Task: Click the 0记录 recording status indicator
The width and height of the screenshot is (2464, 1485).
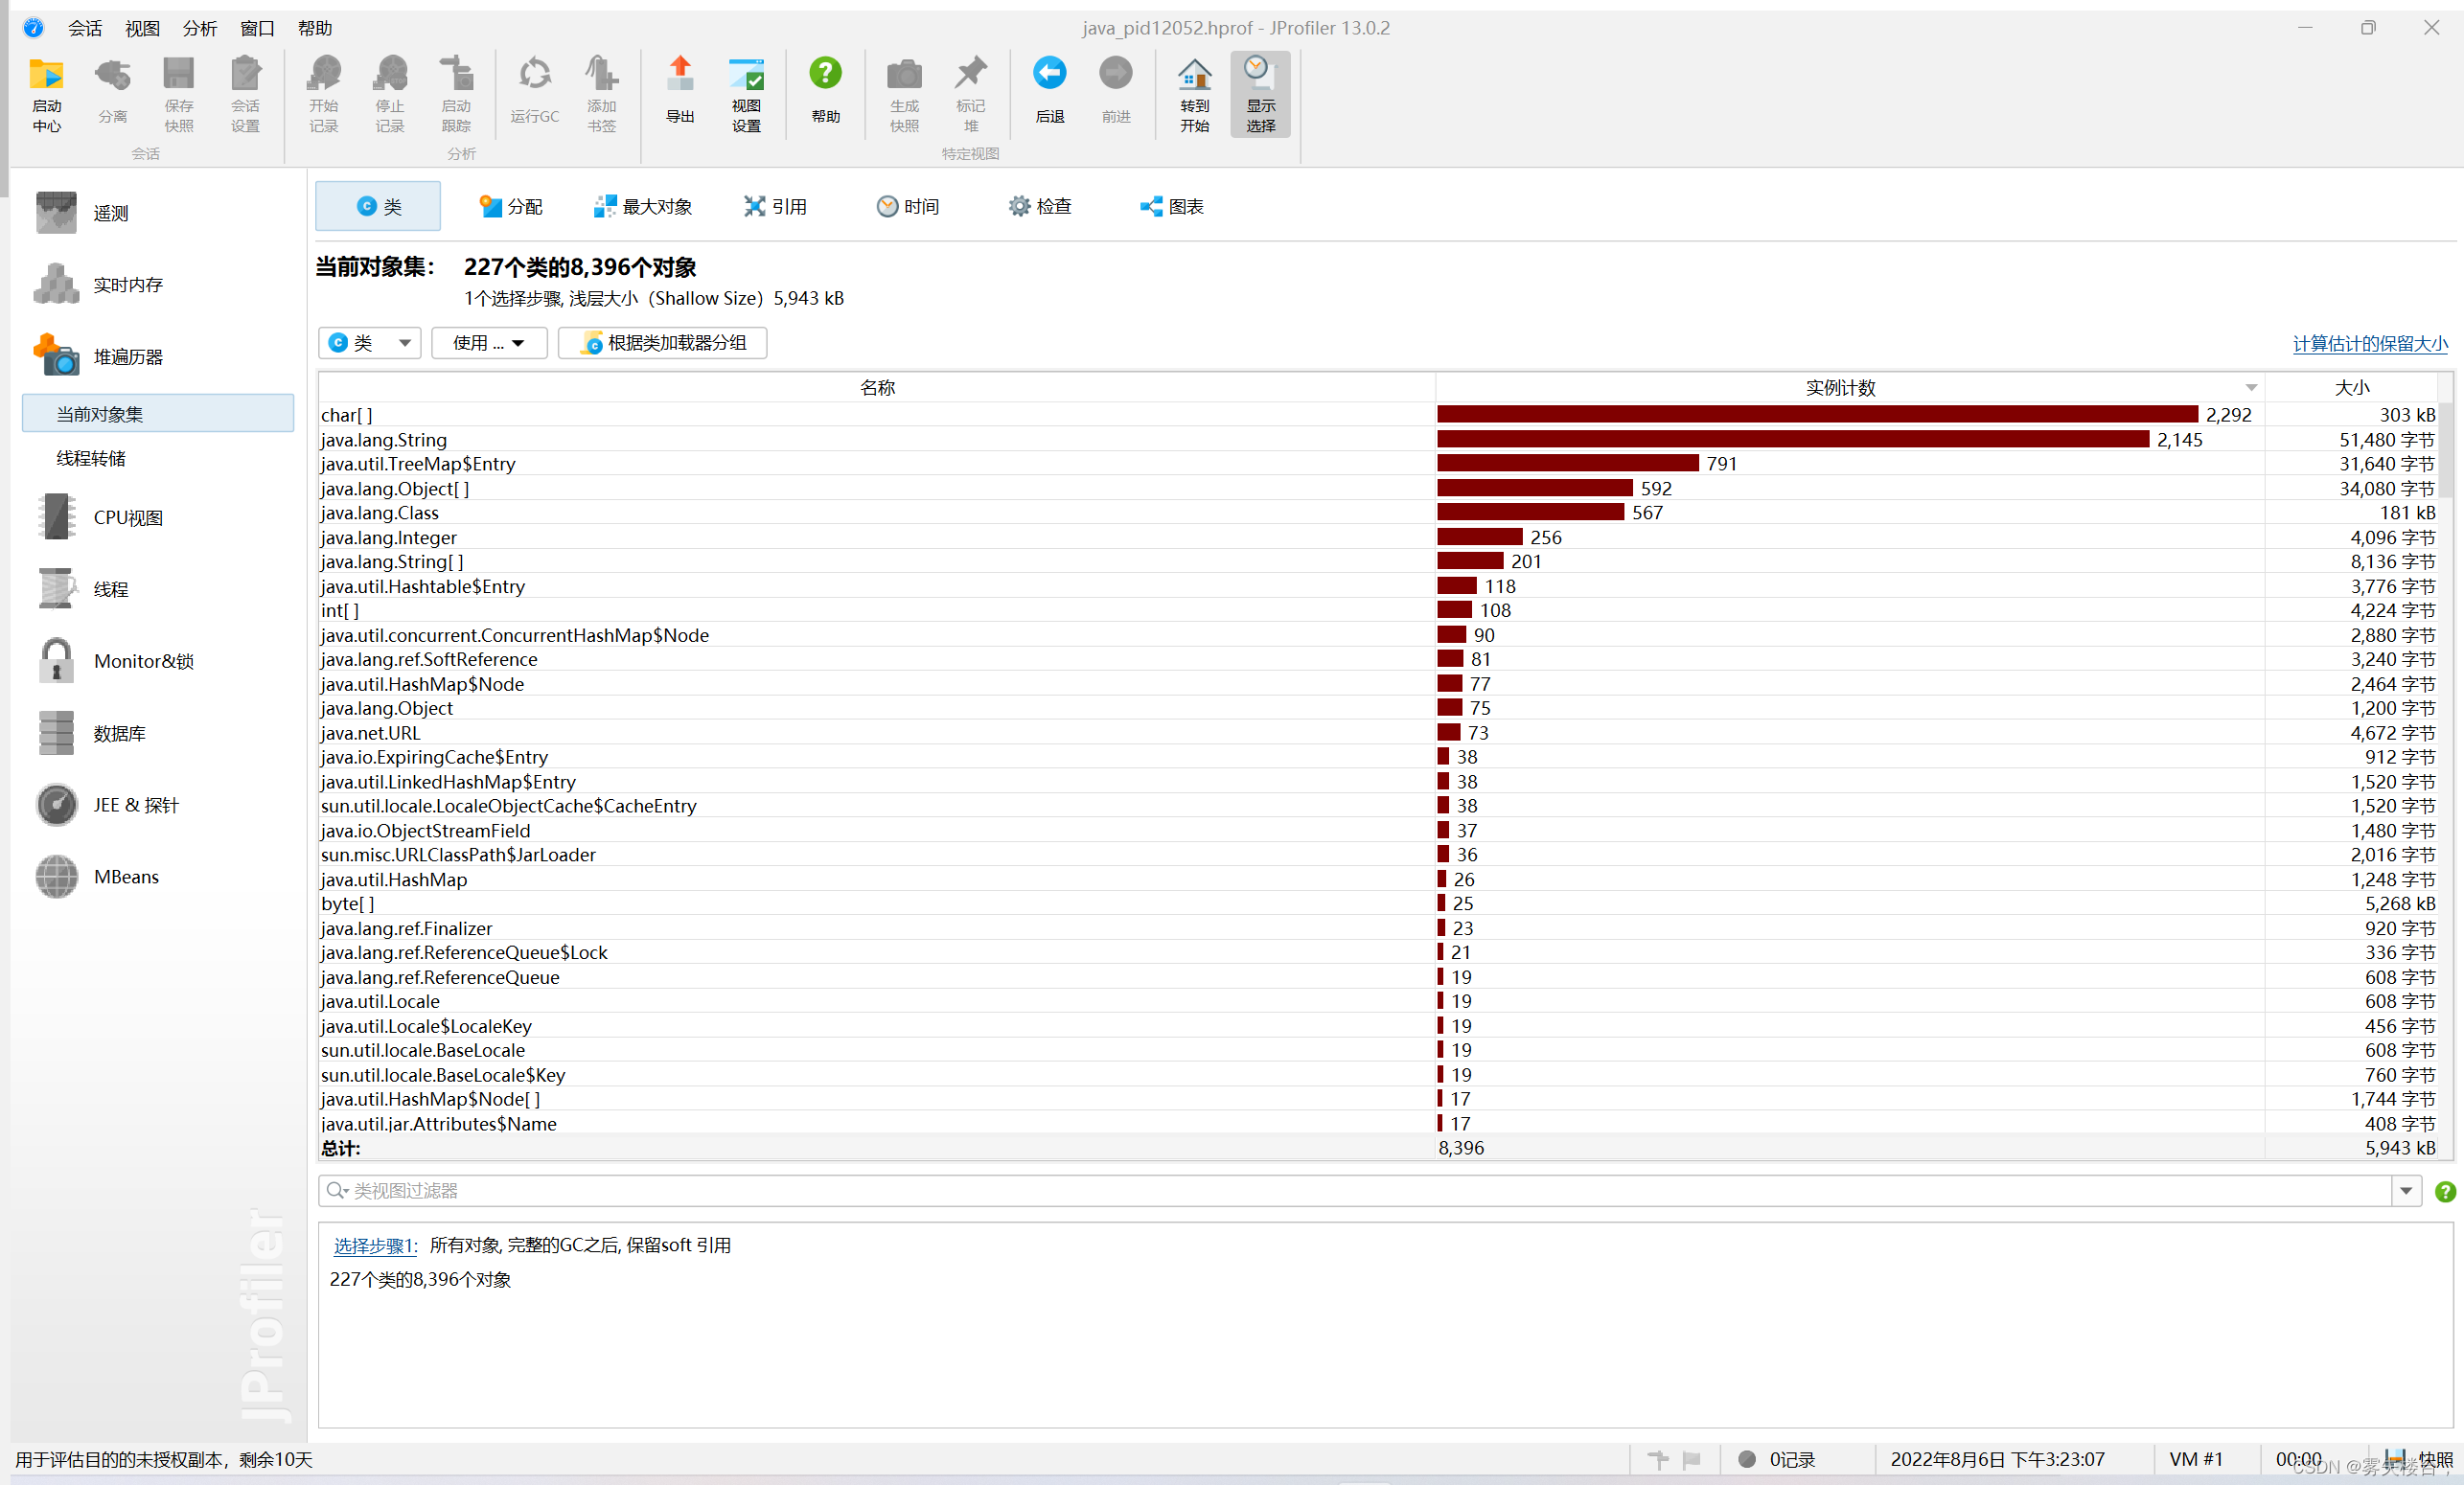Action: (1776, 1460)
